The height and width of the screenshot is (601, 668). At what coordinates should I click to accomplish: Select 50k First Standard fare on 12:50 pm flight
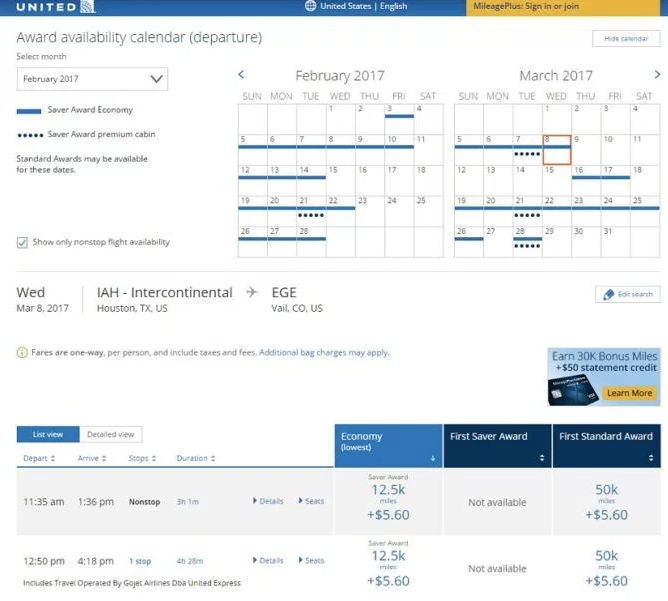pyautogui.click(x=606, y=568)
